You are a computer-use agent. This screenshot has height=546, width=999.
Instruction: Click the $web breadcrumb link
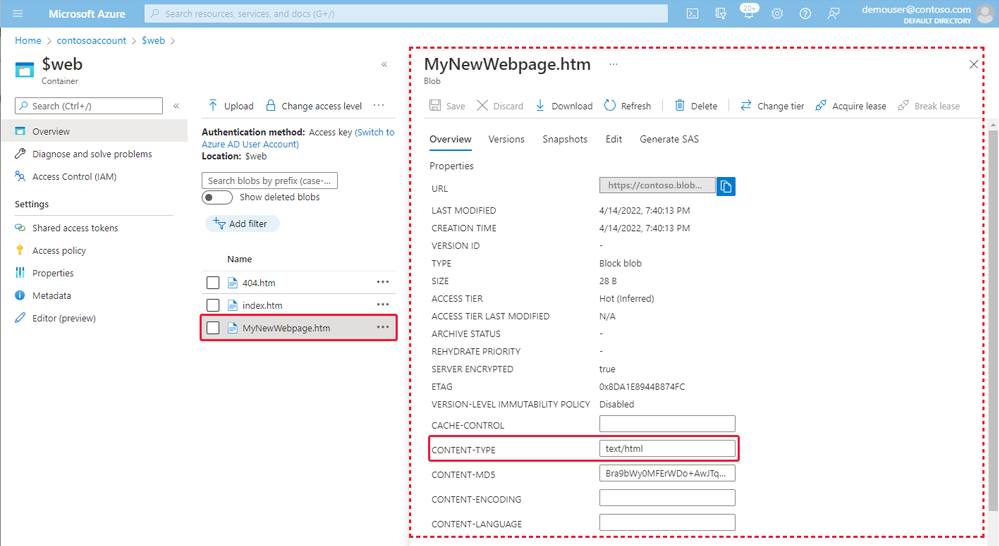tap(153, 40)
